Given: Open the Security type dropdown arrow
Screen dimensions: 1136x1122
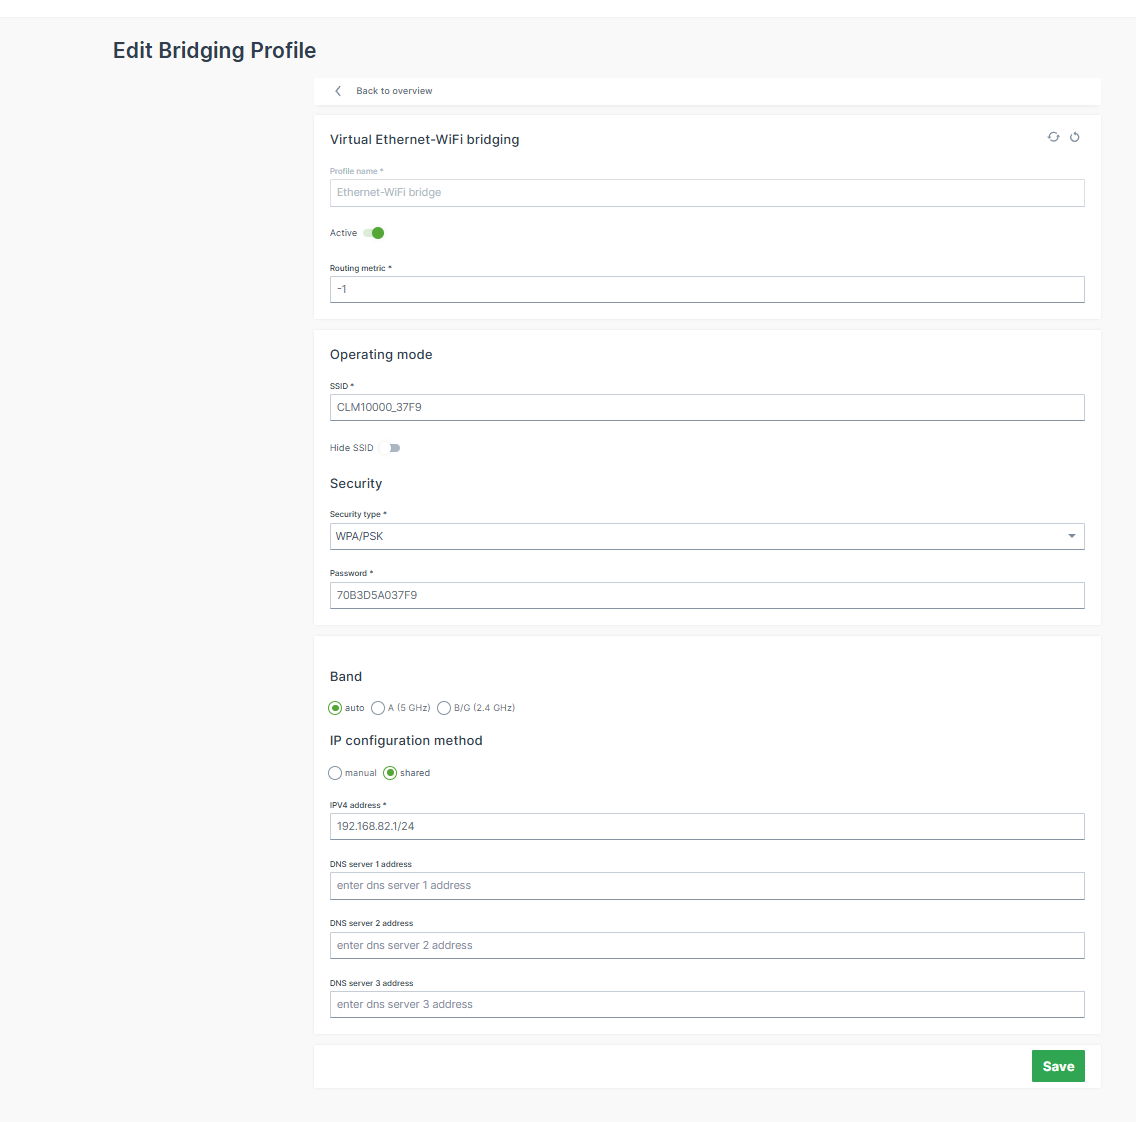Looking at the screenshot, I should pos(1072,536).
